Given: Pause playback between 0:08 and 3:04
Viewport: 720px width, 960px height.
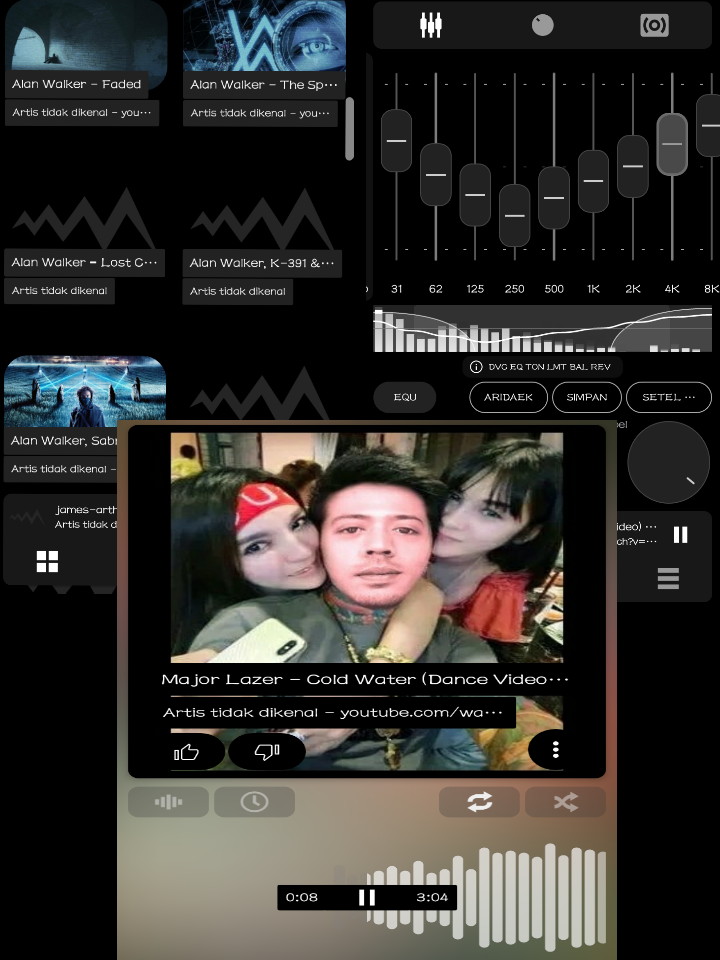Looking at the screenshot, I should click(x=367, y=898).
